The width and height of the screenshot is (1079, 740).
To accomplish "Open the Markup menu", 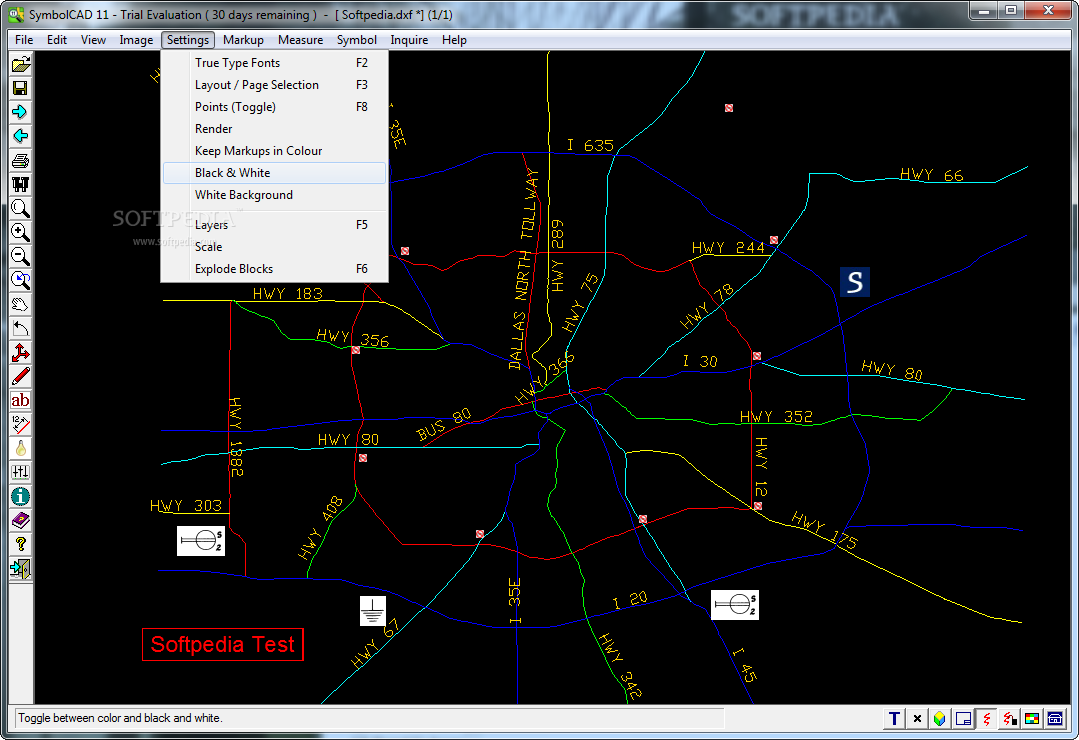I will (x=243, y=40).
